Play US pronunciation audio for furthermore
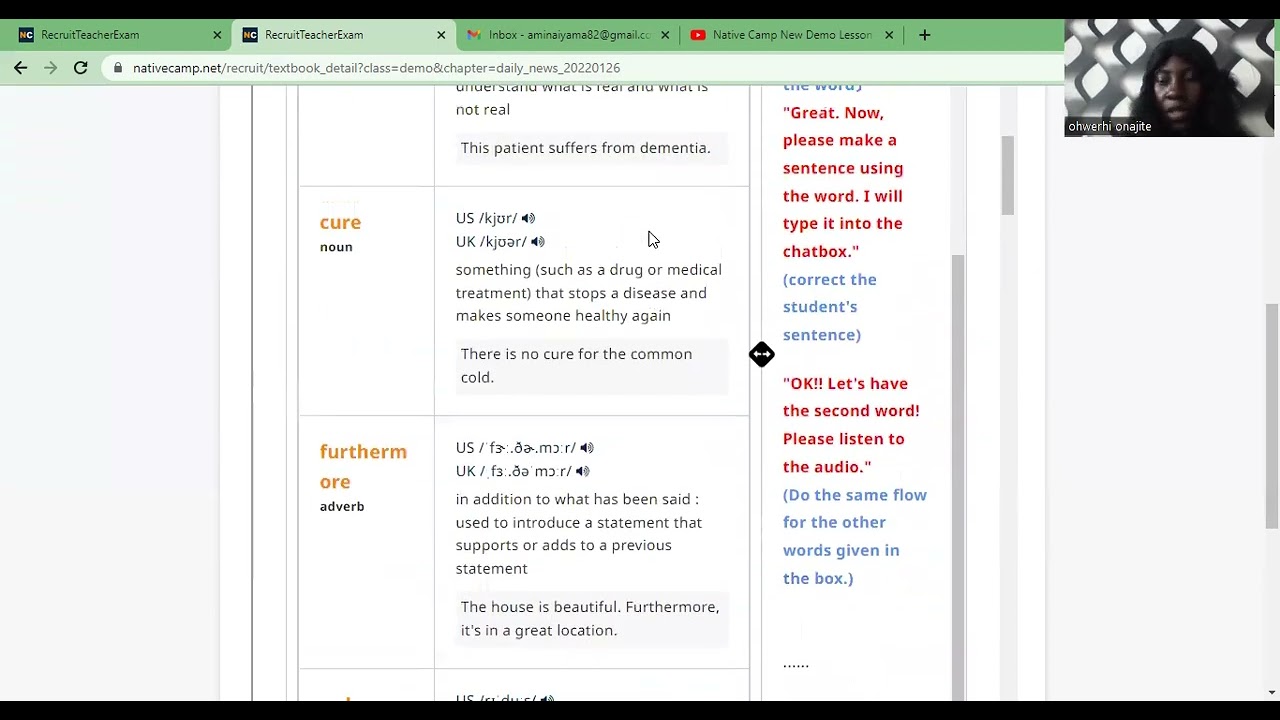The image size is (1280, 720). tap(587, 448)
